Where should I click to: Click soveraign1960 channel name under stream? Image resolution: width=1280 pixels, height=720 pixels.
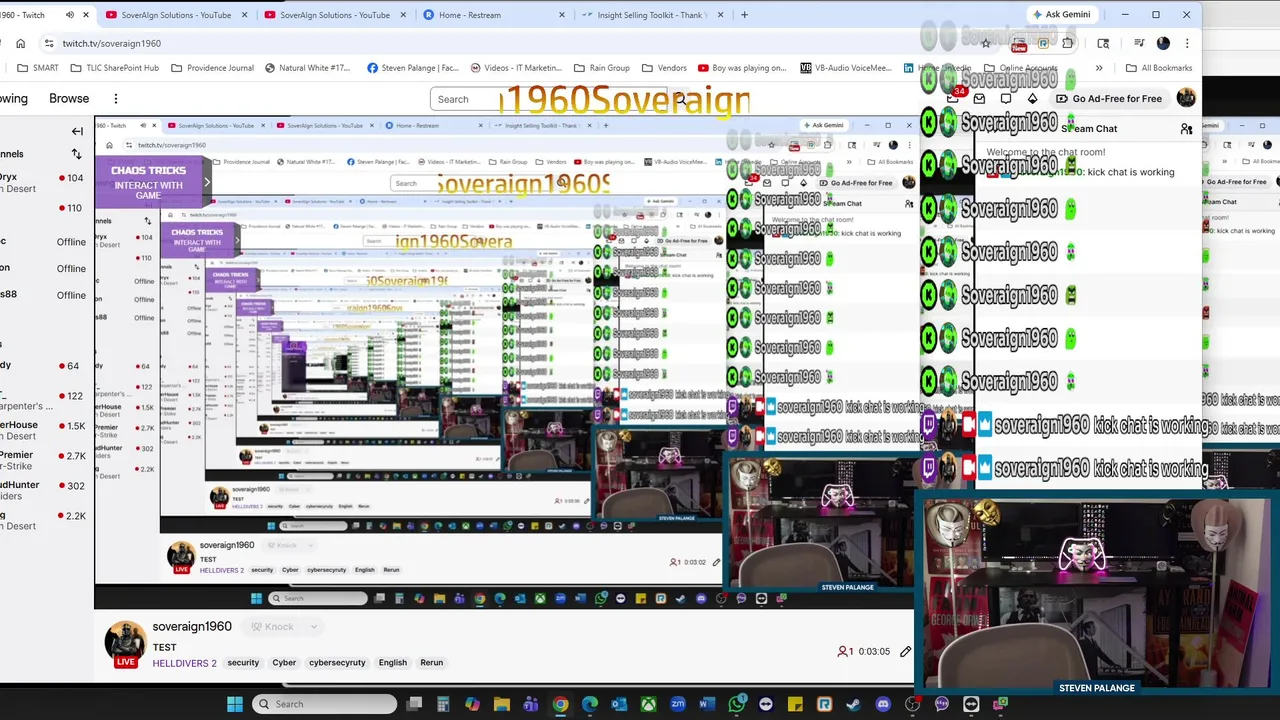(192, 627)
